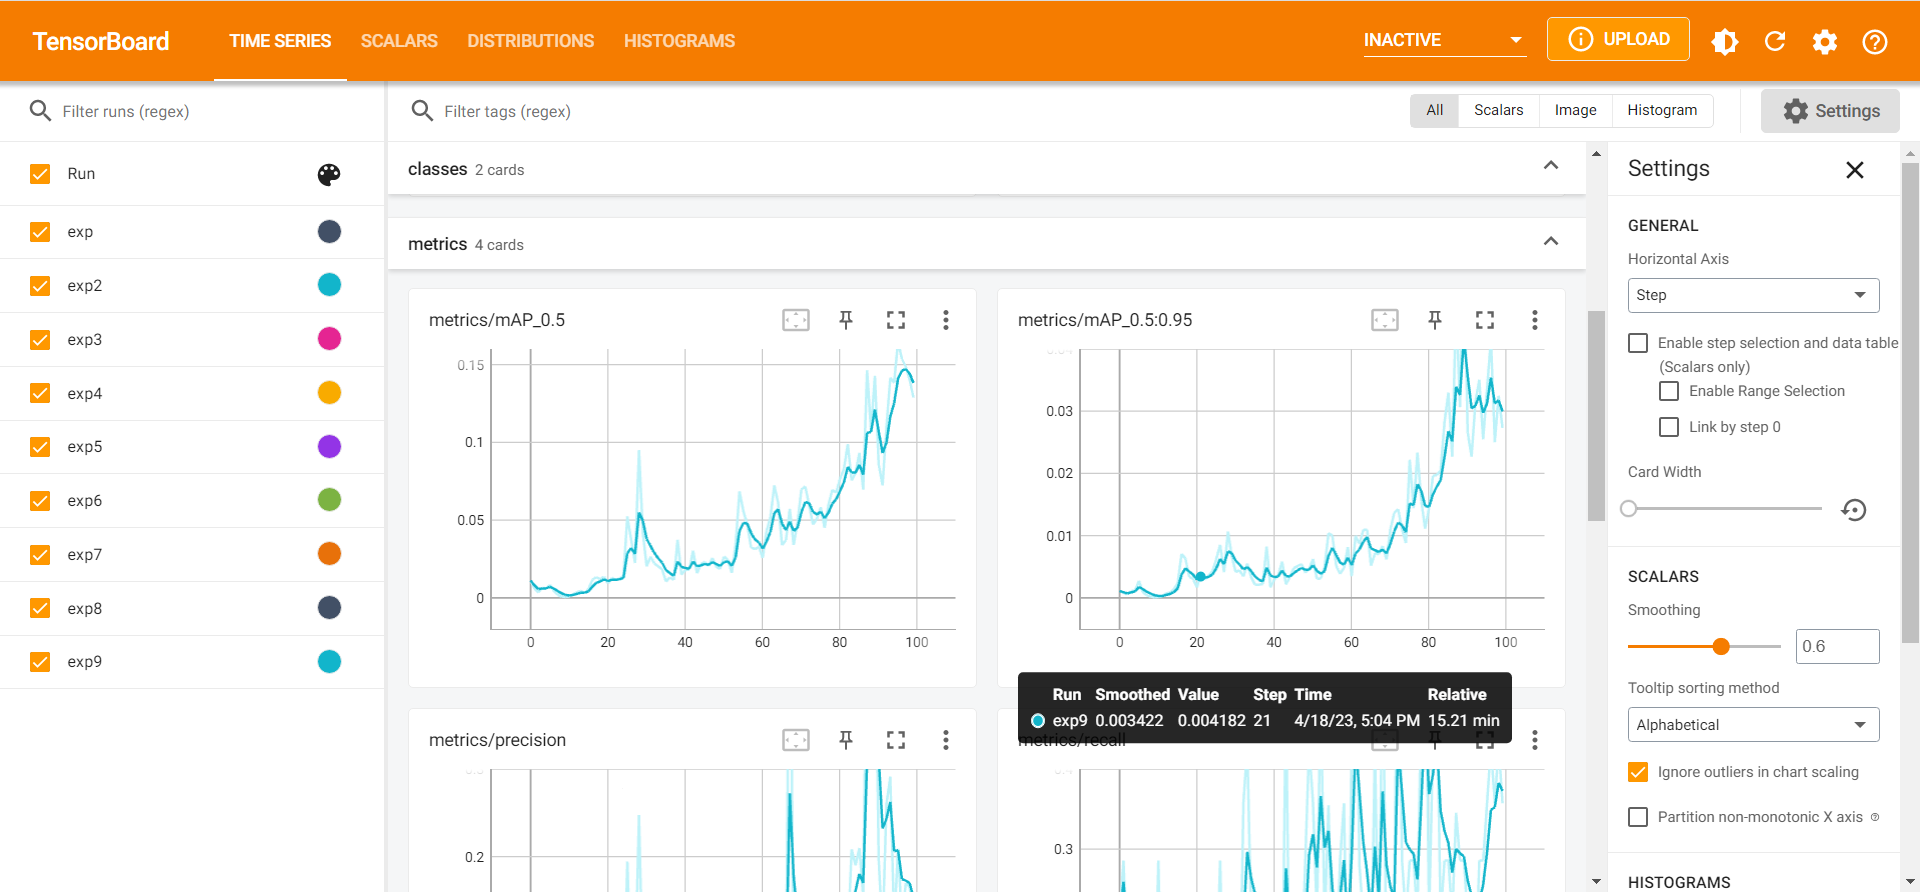
Task: Filter cards to Scalars only
Action: pyautogui.click(x=1499, y=111)
